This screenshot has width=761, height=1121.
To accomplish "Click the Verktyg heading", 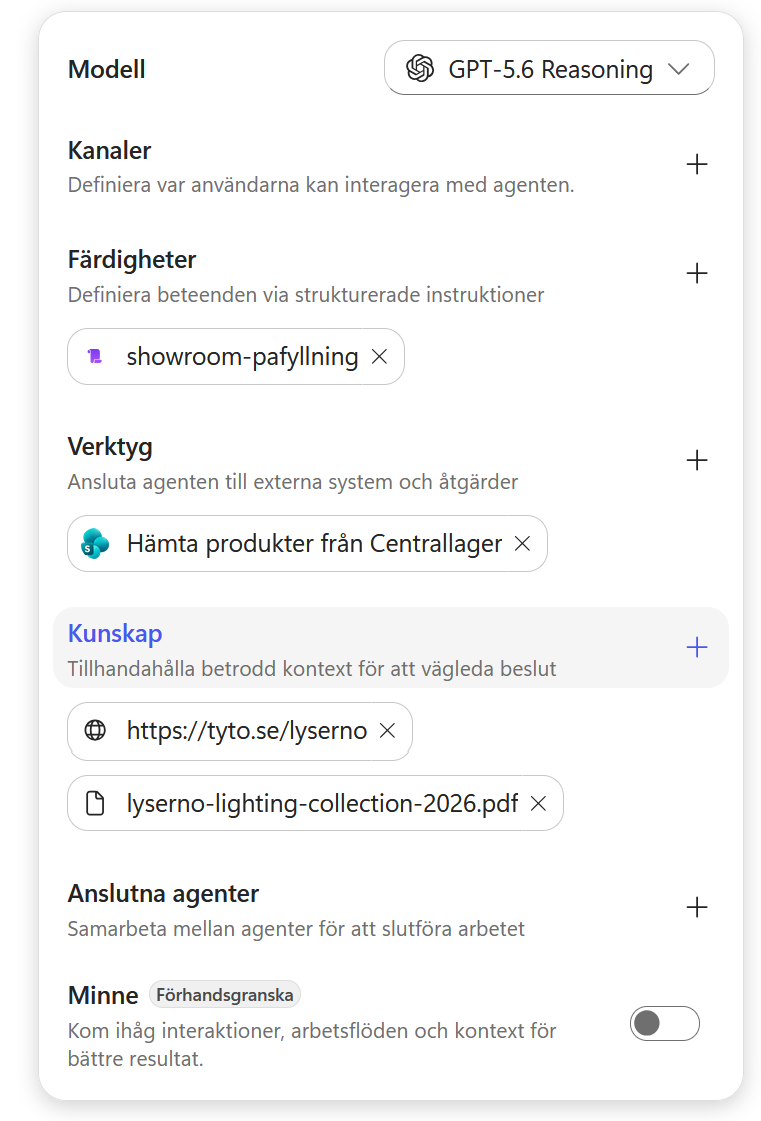I will (110, 447).
